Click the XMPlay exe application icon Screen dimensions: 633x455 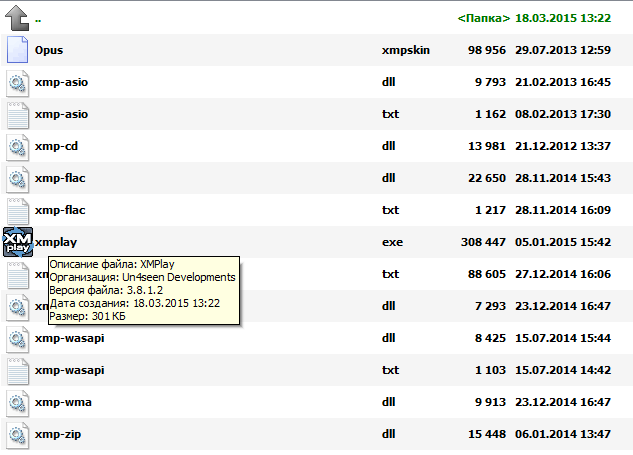(x=18, y=242)
